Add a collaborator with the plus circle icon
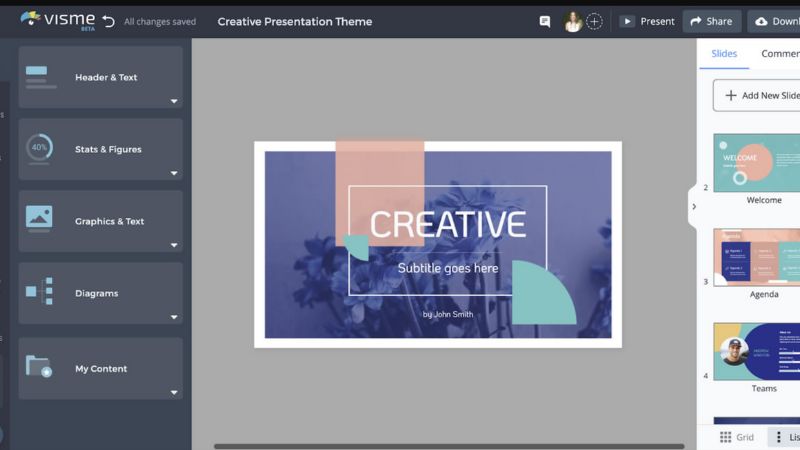The width and height of the screenshot is (800, 450). [x=594, y=21]
